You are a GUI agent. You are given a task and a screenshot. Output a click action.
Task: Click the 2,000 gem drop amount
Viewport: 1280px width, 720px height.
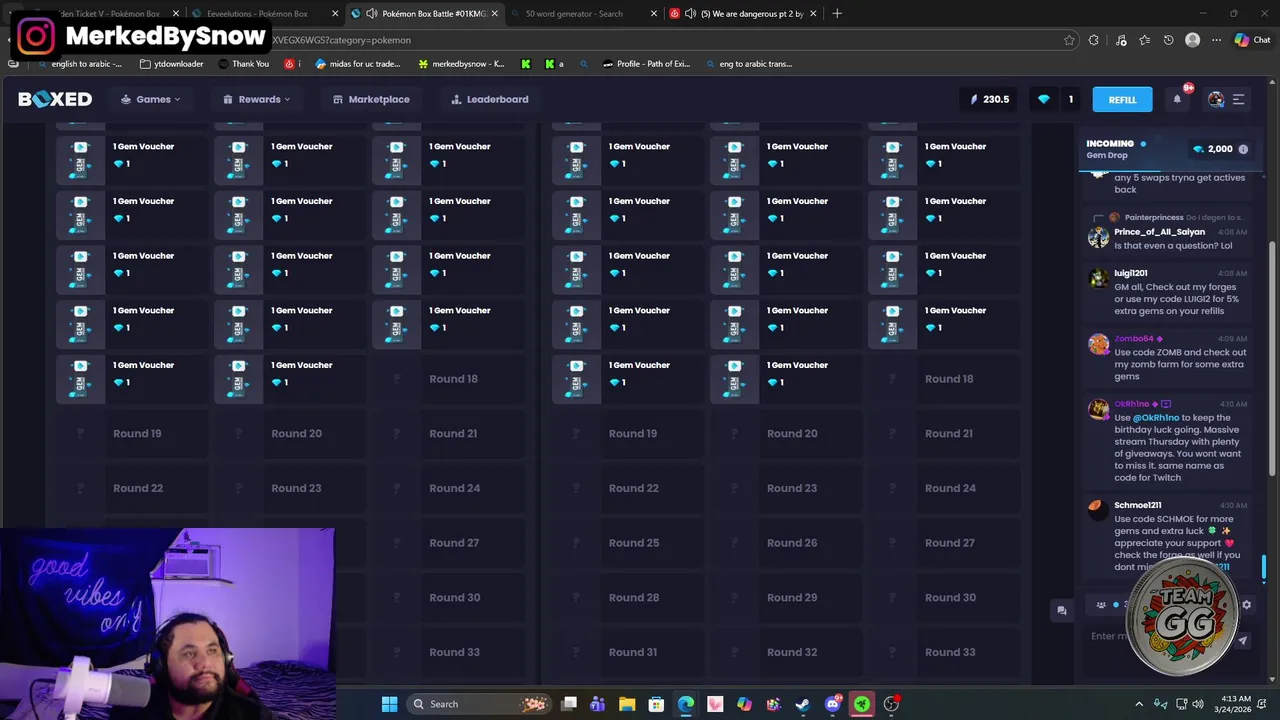coord(1220,149)
